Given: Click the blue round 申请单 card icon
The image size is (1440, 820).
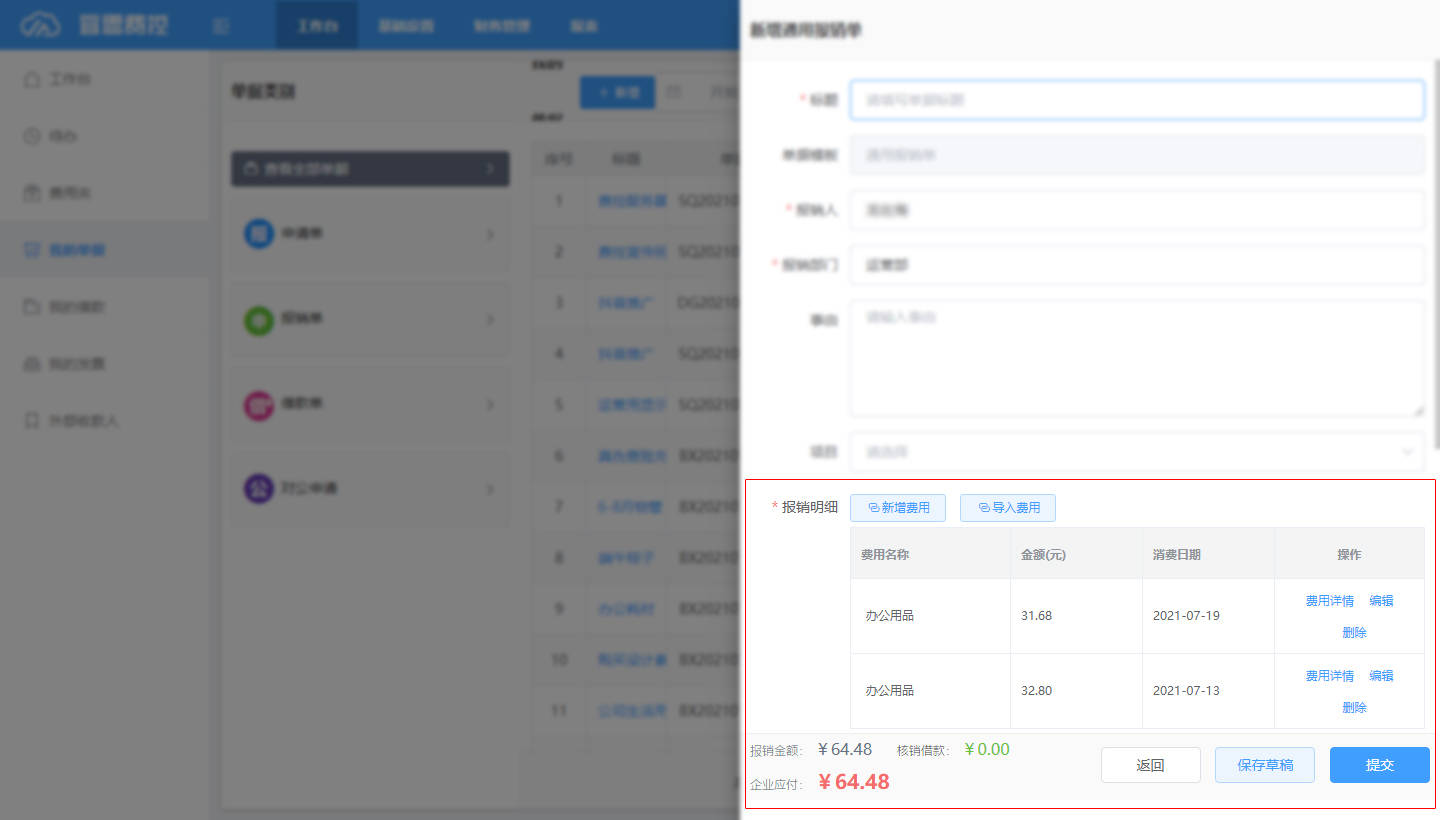Looking at the screenshot, I should click(x=259, y=234).
